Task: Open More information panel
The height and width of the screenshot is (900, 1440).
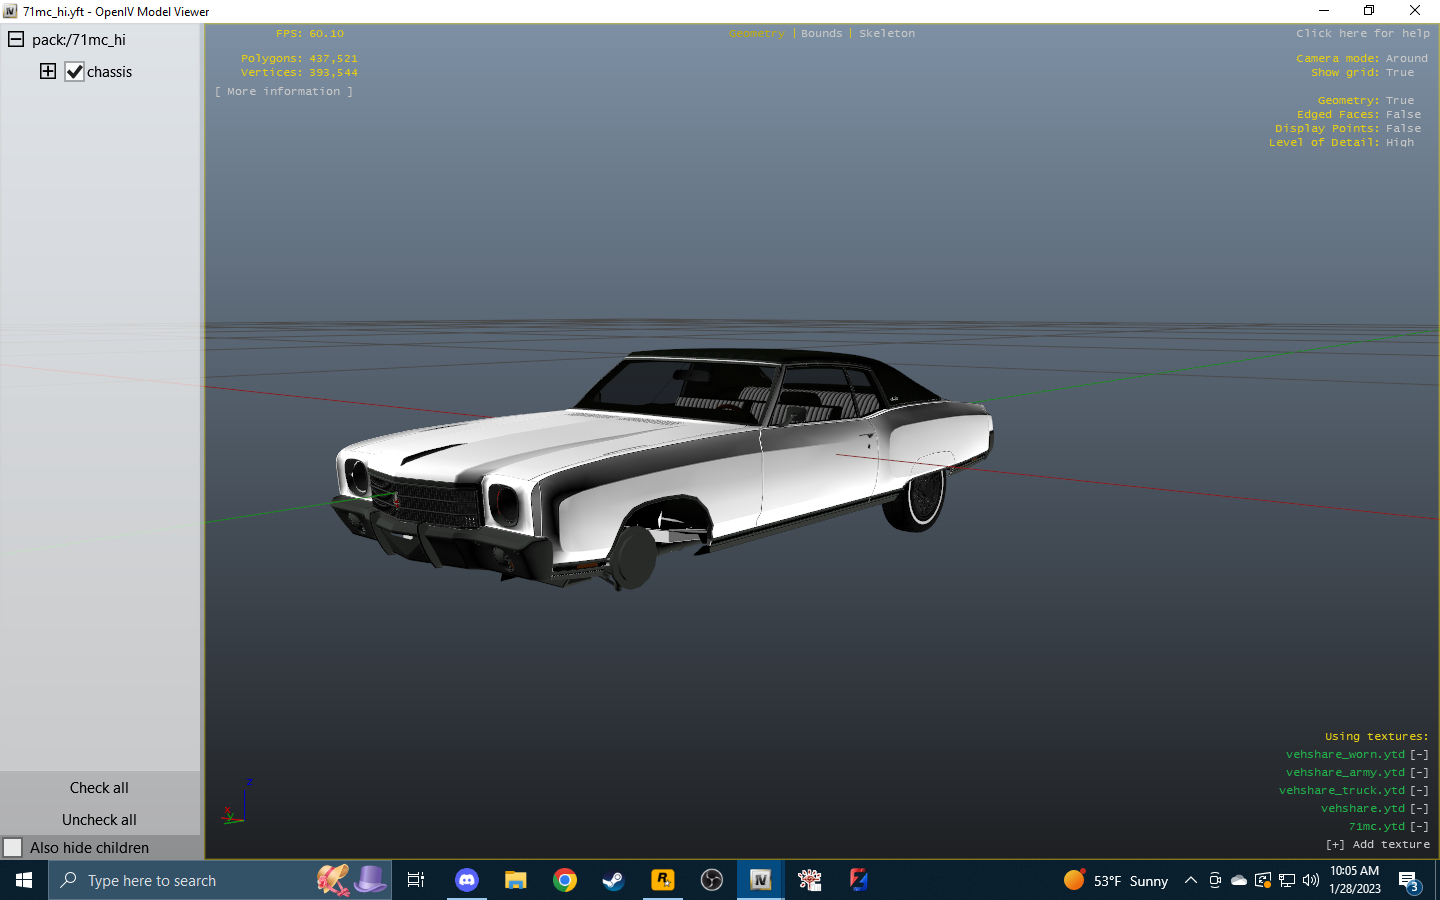Action: [x=284, y=91]
